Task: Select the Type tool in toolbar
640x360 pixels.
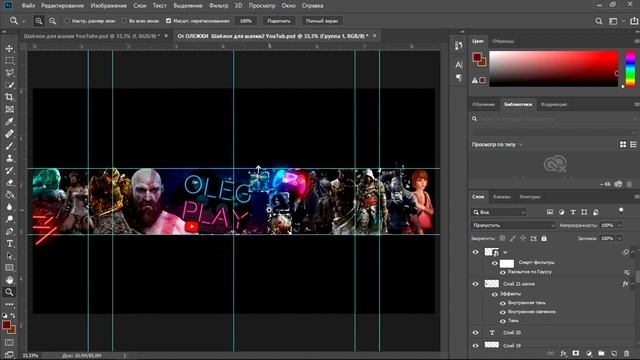Action: pos(9,244)
